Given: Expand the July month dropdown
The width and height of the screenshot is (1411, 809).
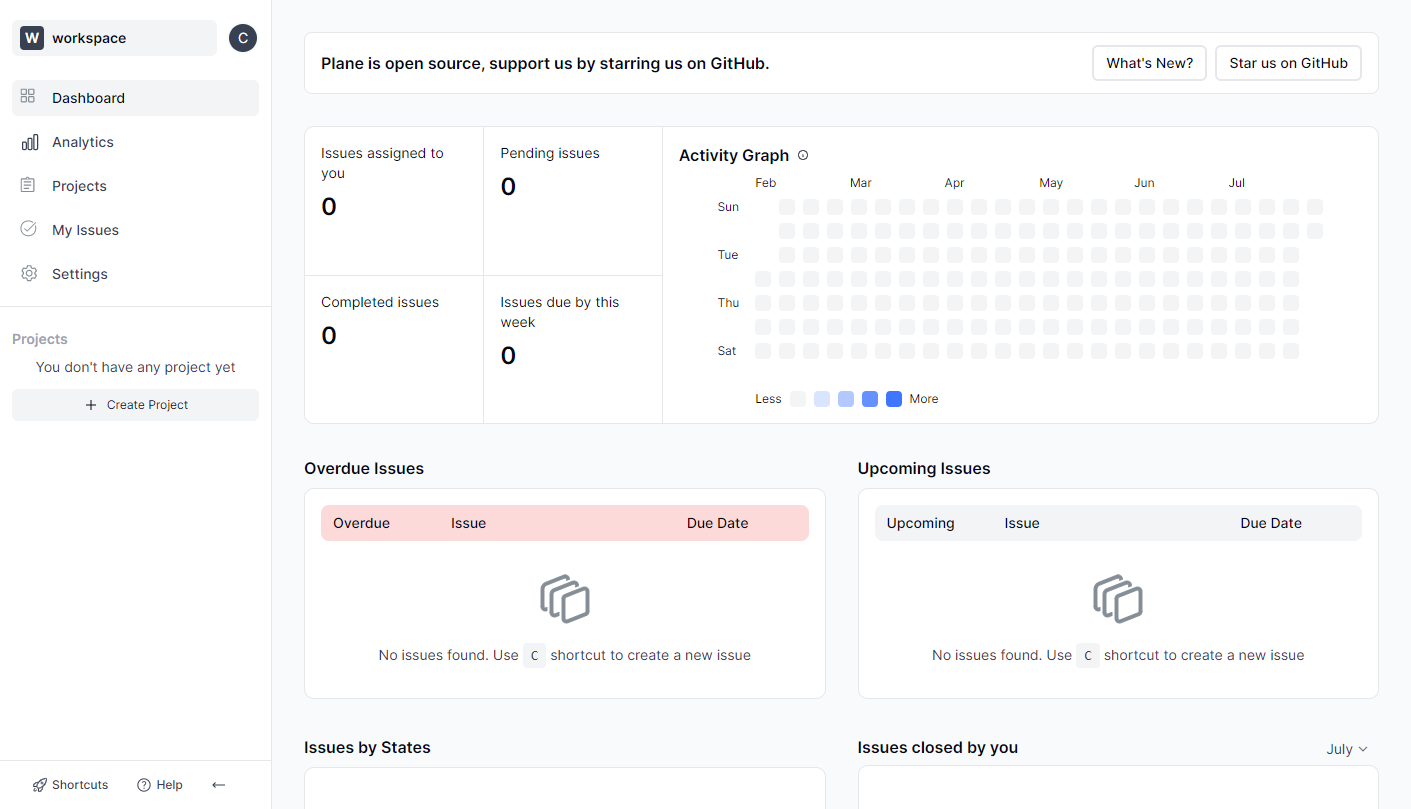Looking at the screenshot, I should [x=1346, y=749].
